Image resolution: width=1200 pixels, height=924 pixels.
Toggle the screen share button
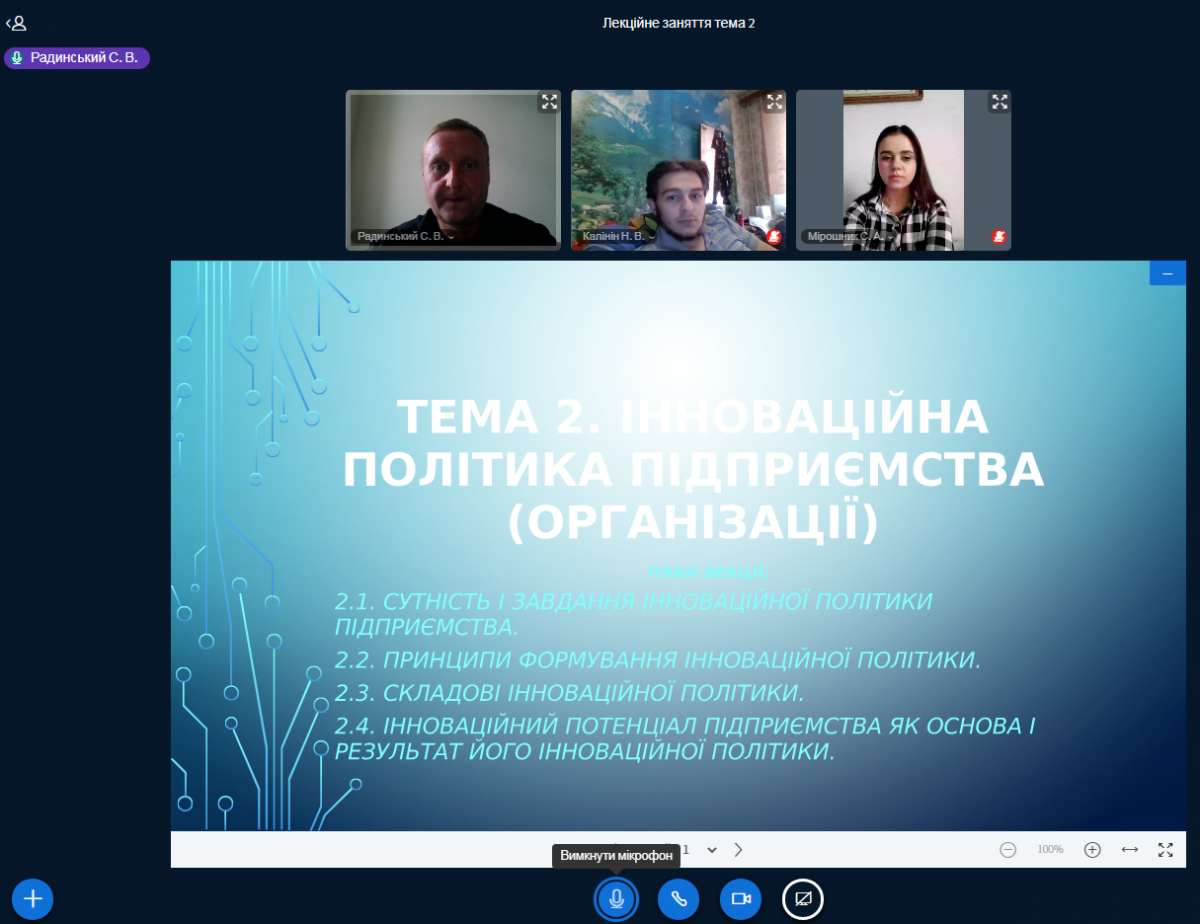(802, 899)
